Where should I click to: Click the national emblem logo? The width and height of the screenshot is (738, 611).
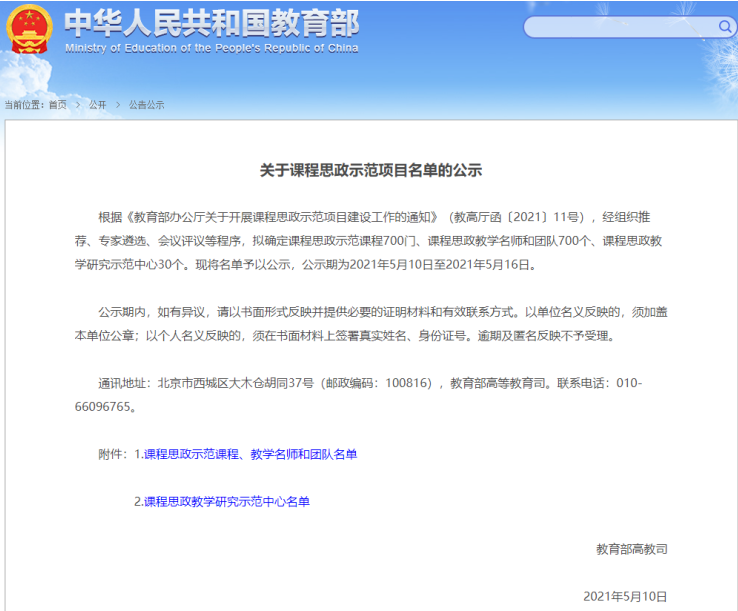(29, 29)
